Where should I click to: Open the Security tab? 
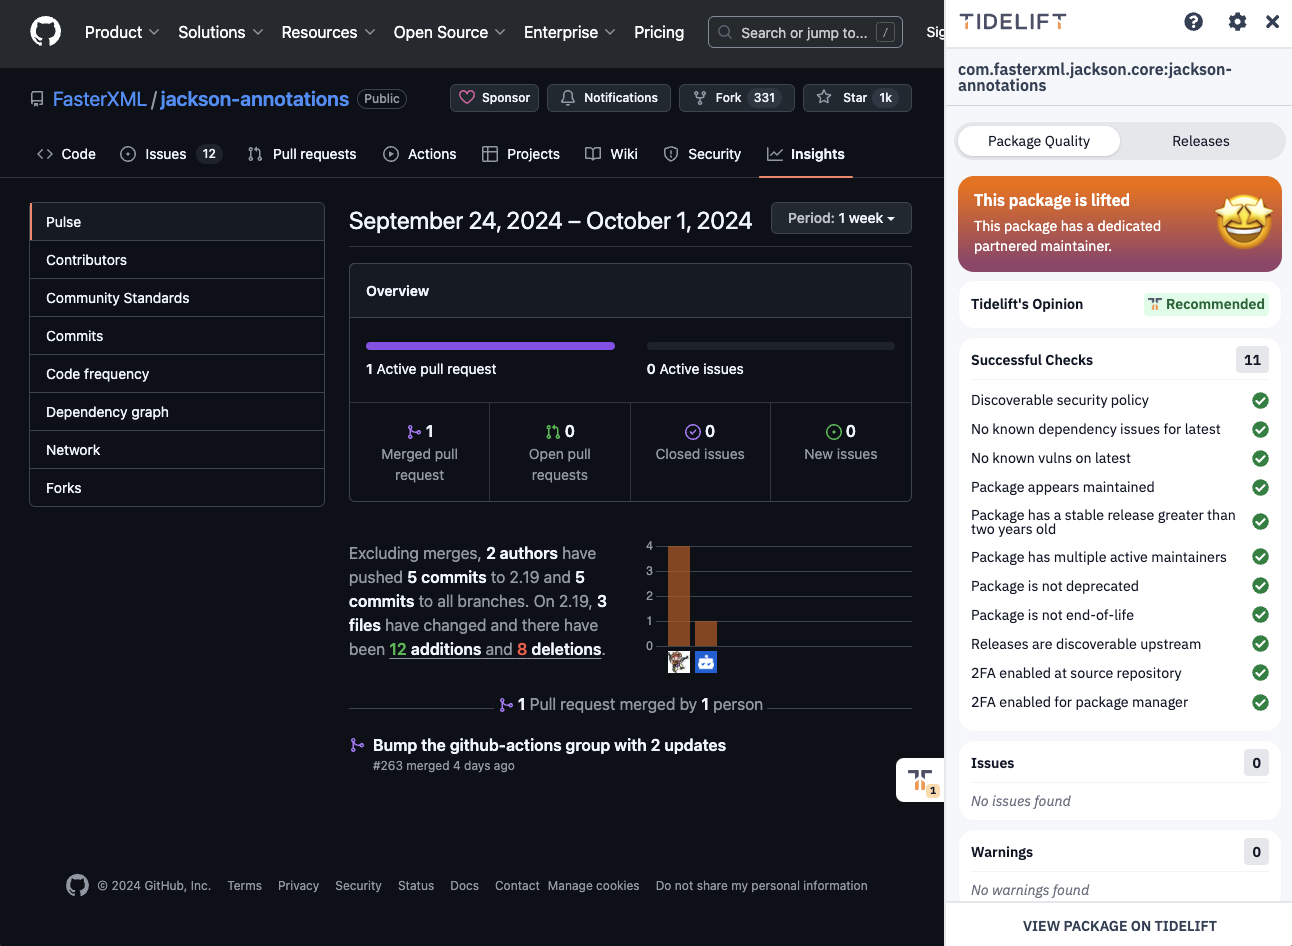coord(702,154)
